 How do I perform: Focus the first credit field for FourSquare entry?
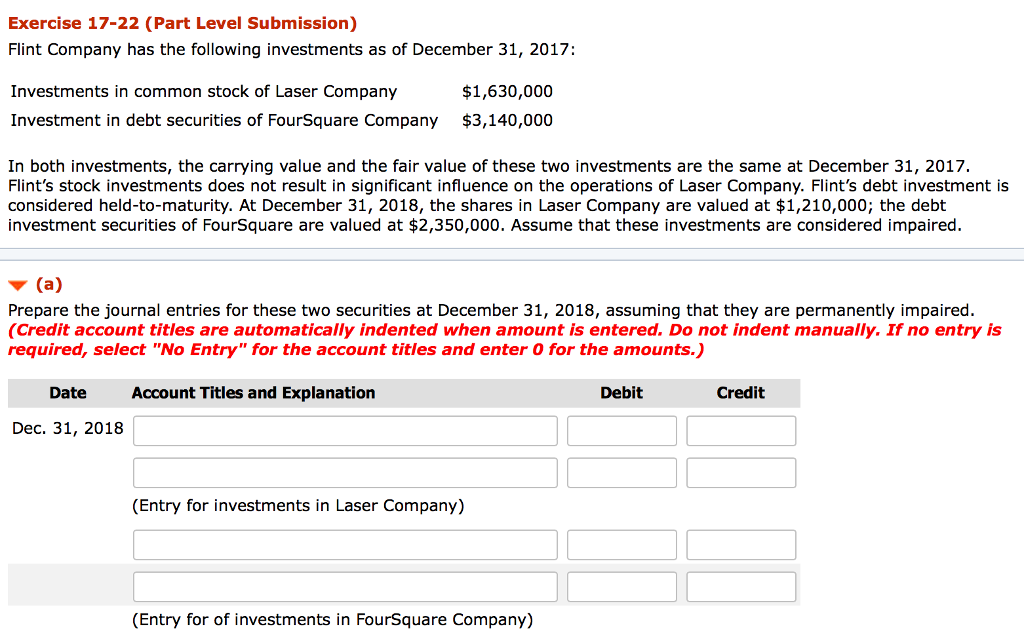(741, 545)
